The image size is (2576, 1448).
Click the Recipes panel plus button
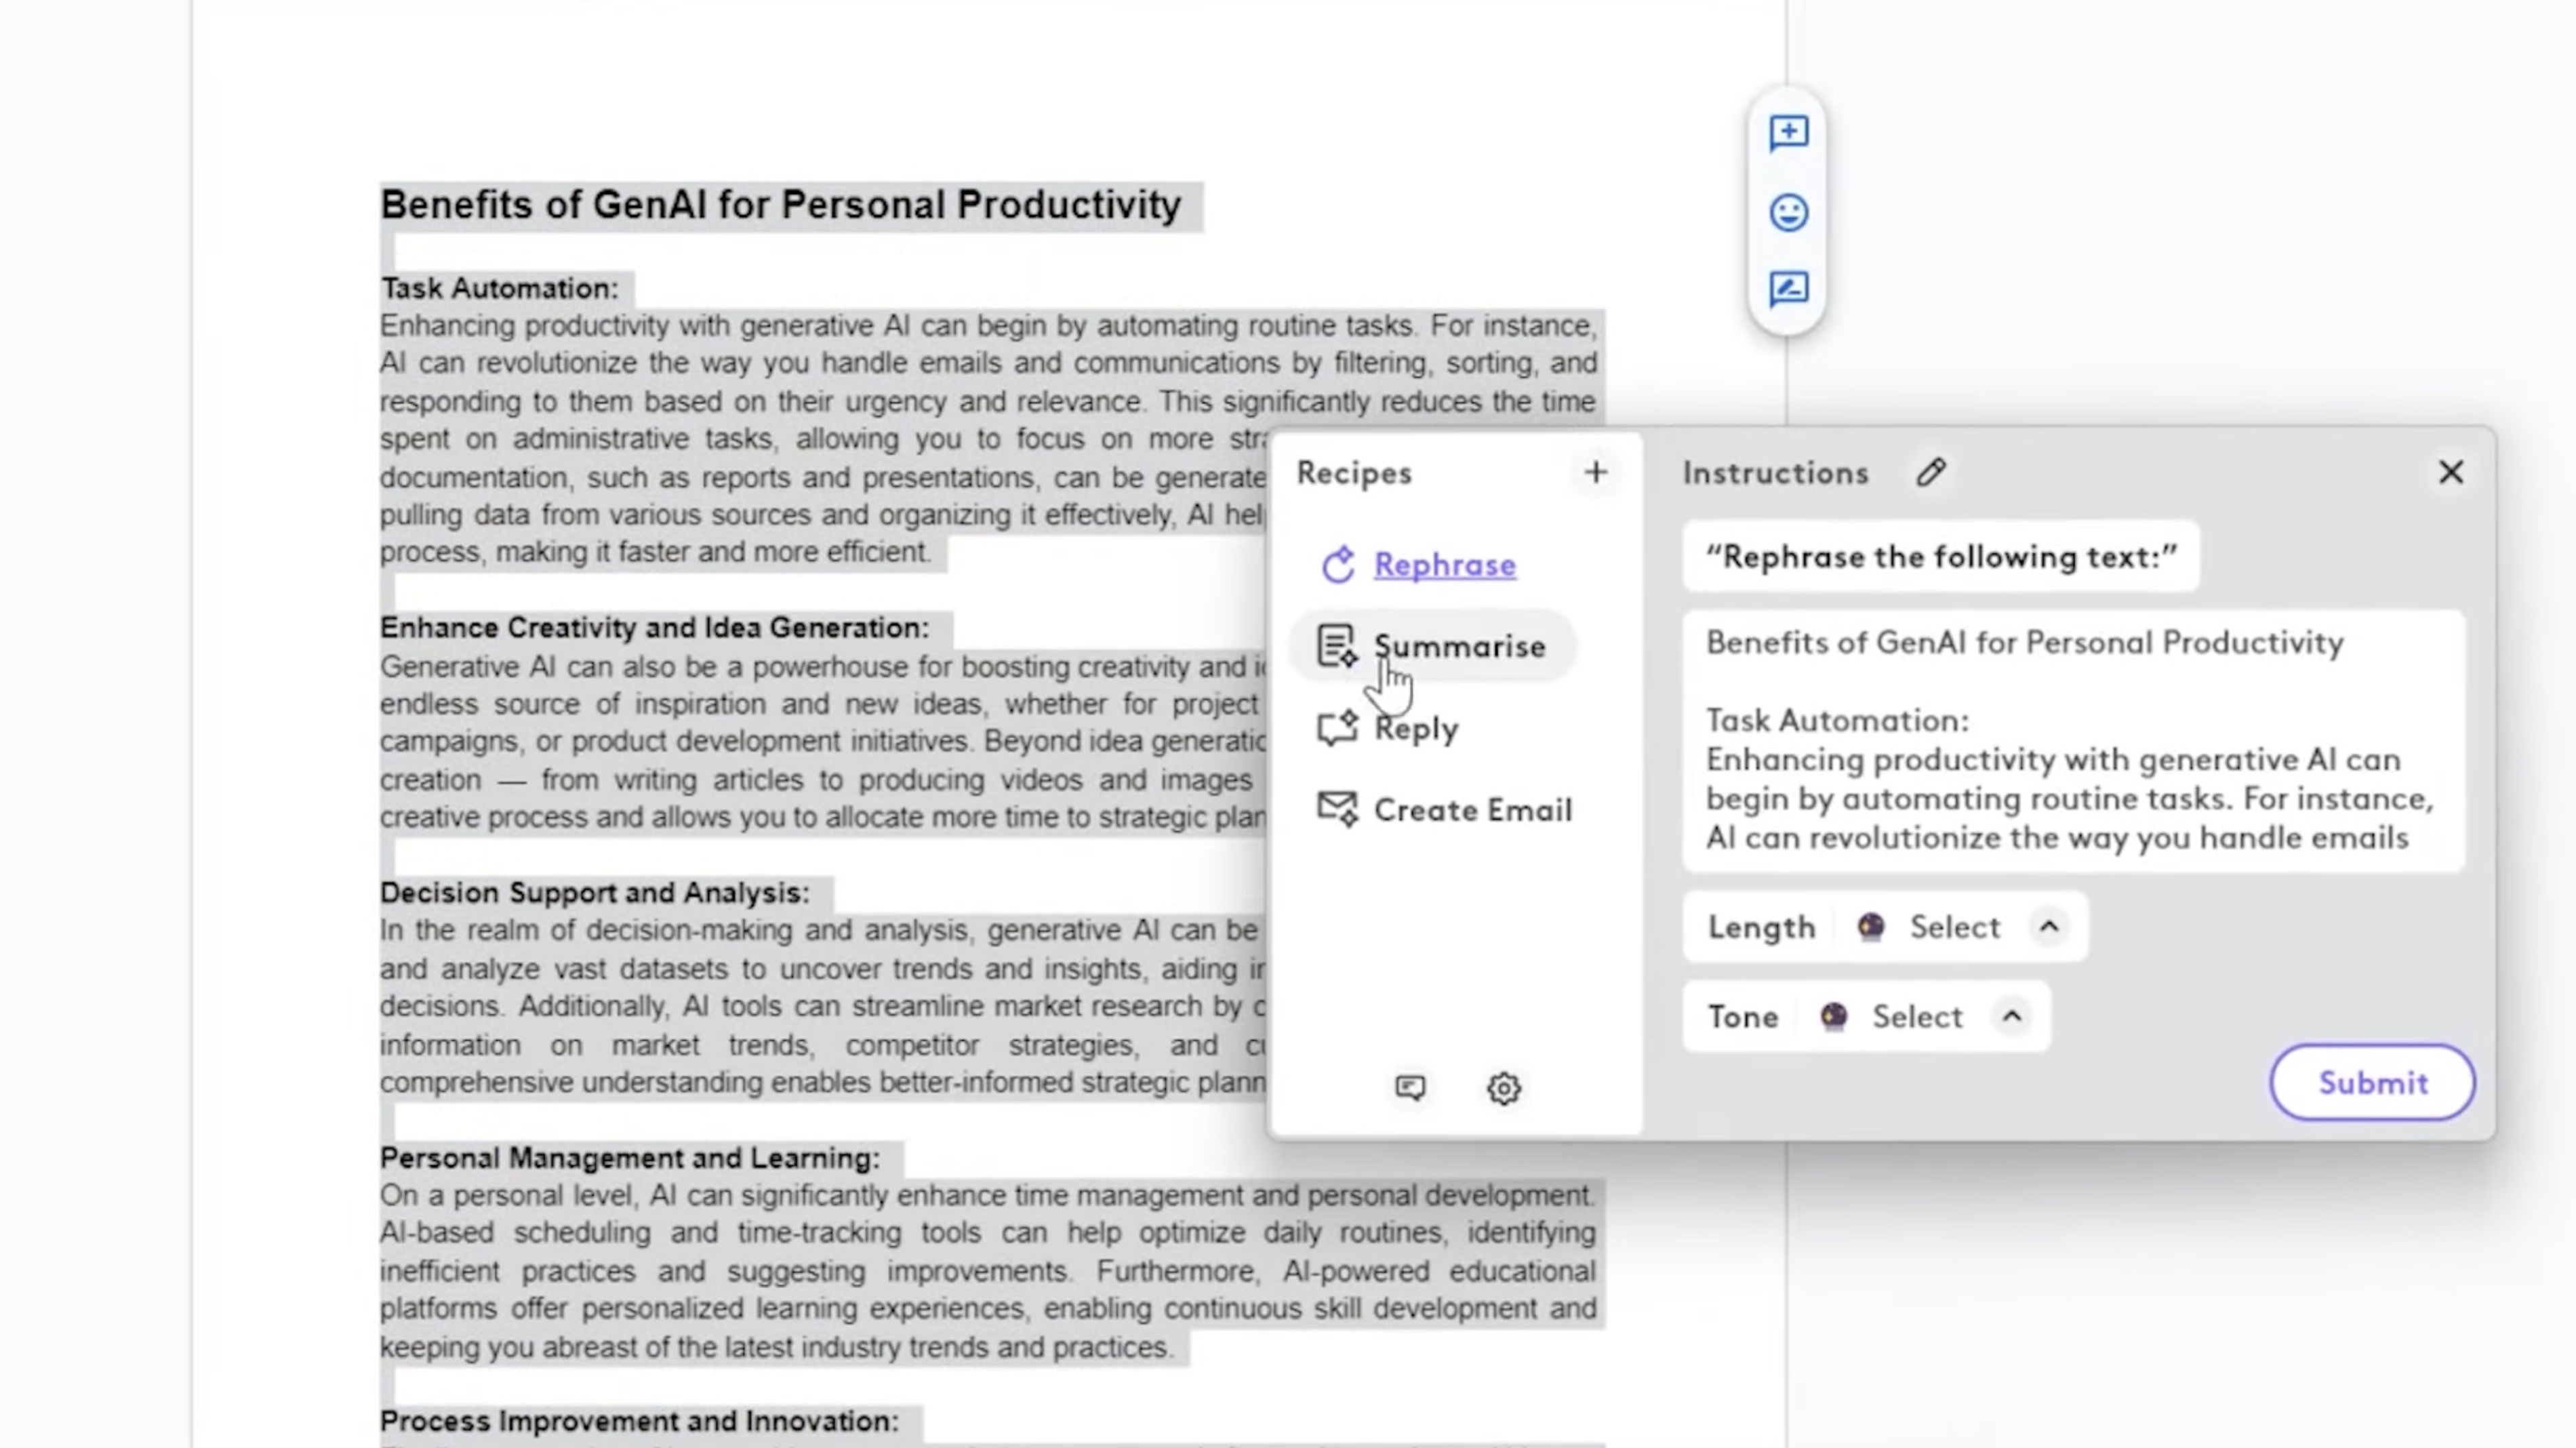pos(1594,471)
